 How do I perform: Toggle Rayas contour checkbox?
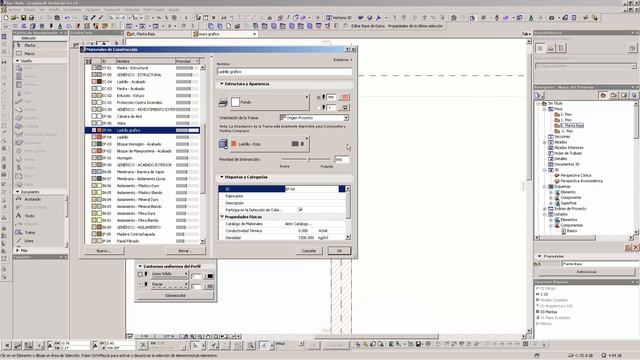tap(140, 284)
